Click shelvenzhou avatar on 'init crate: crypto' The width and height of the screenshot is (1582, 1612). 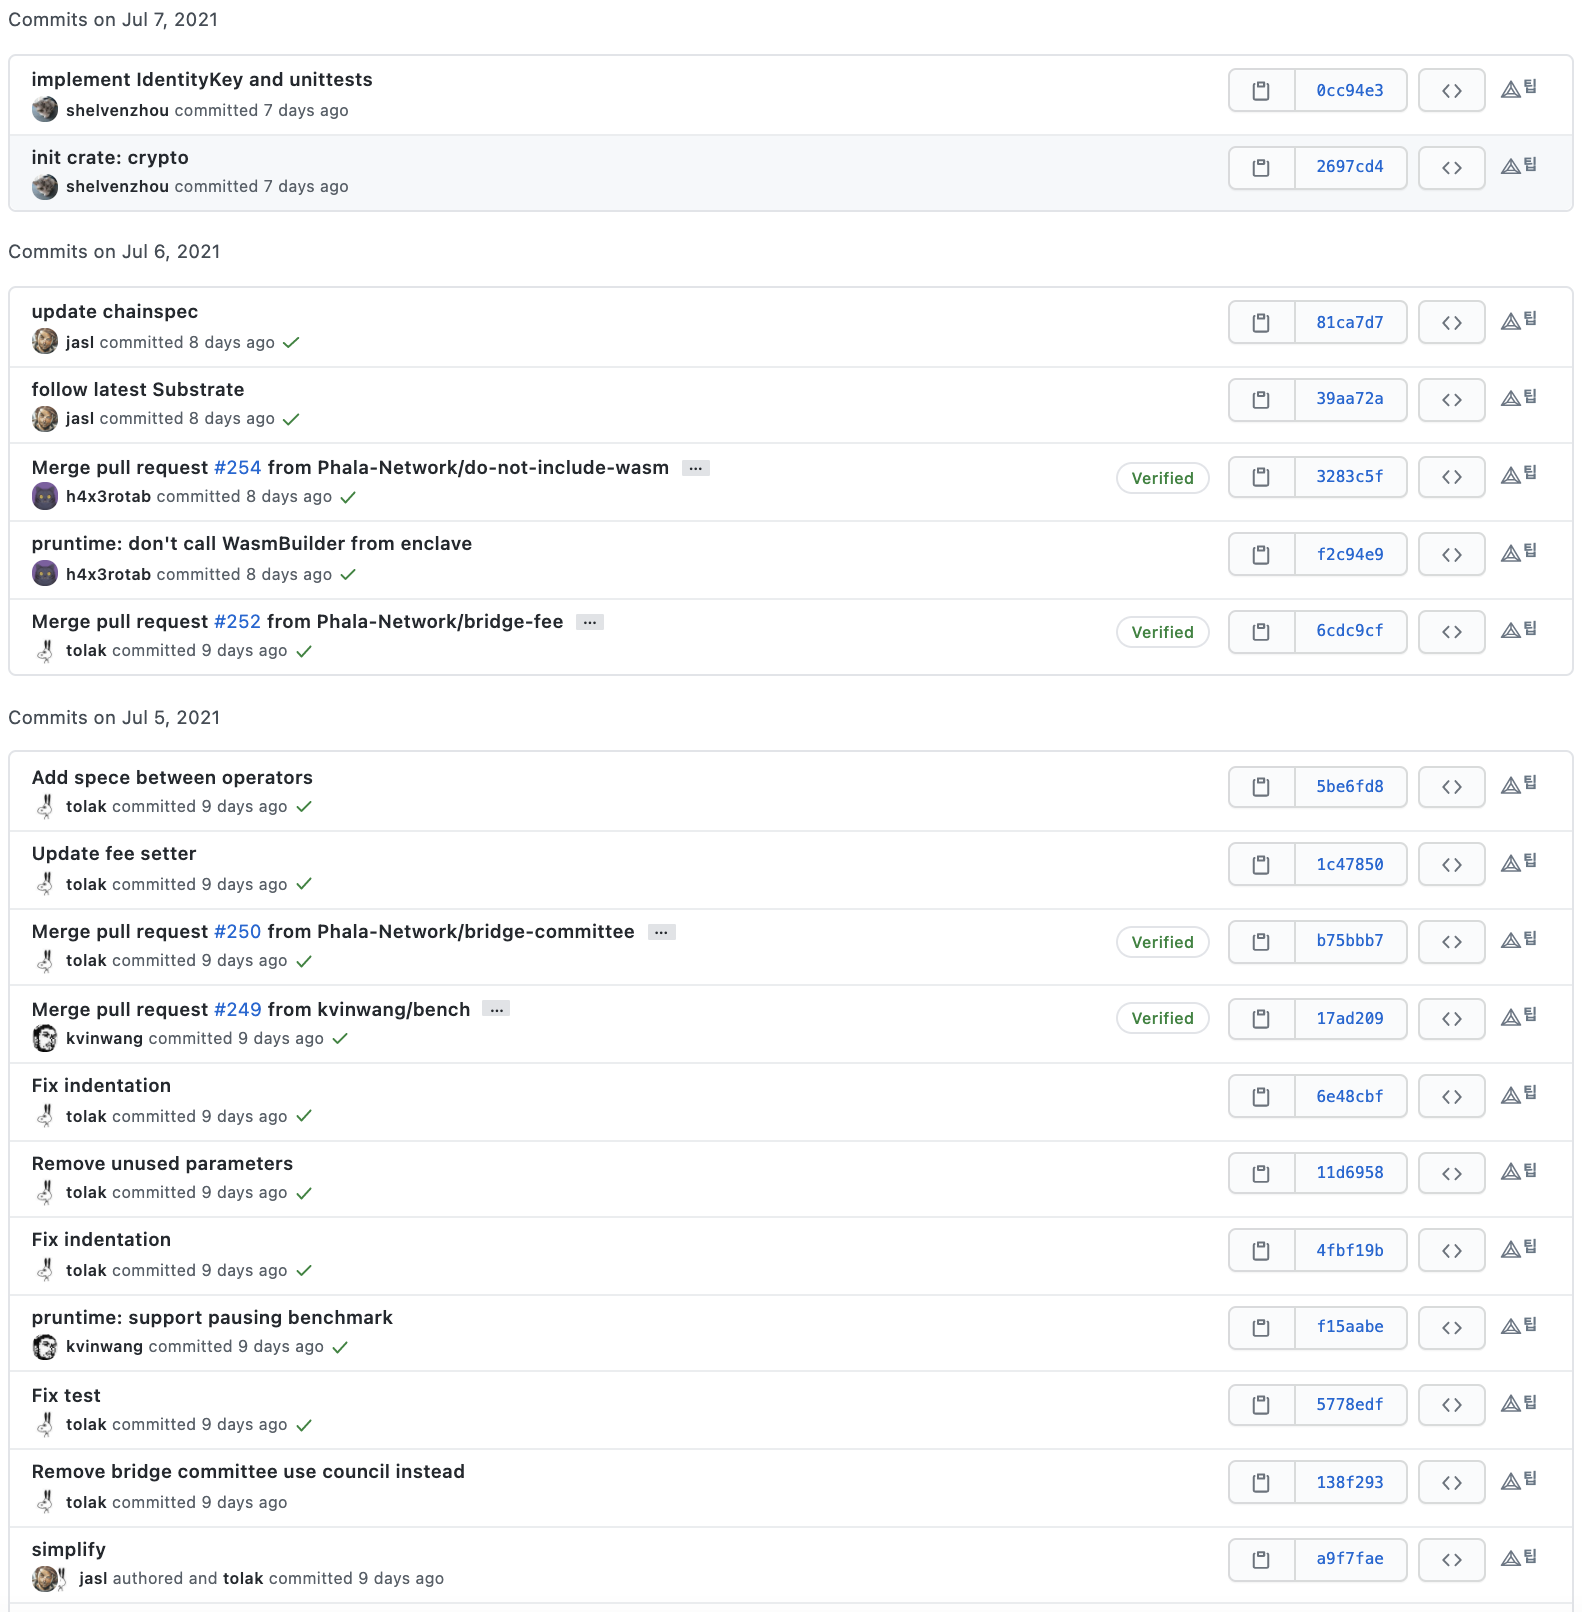pos(45,186)
